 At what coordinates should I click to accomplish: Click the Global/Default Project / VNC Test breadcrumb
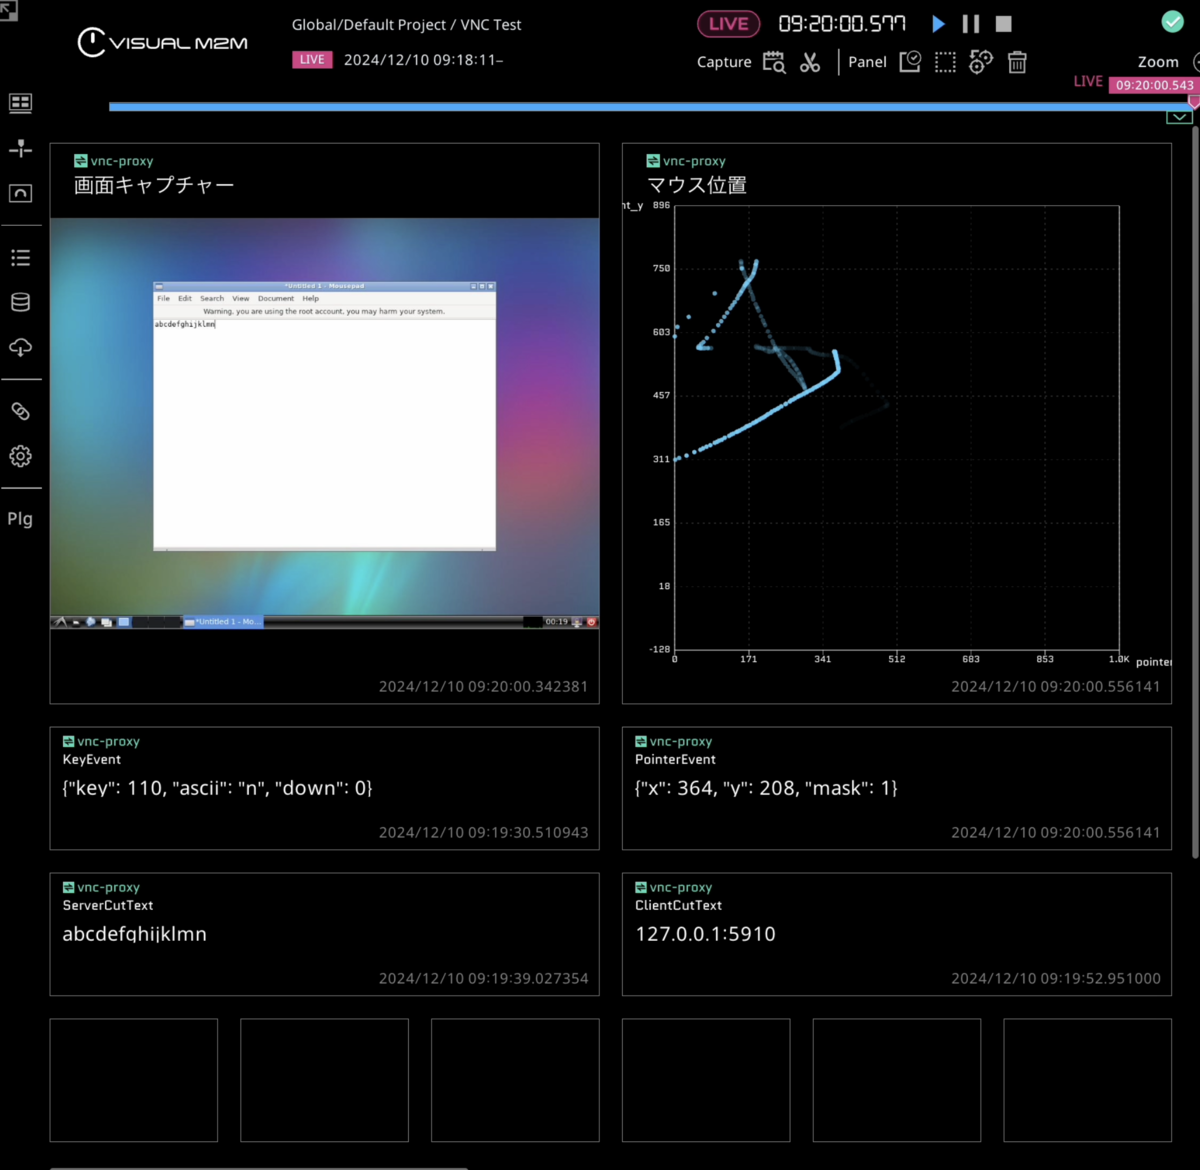click(406, 25)
